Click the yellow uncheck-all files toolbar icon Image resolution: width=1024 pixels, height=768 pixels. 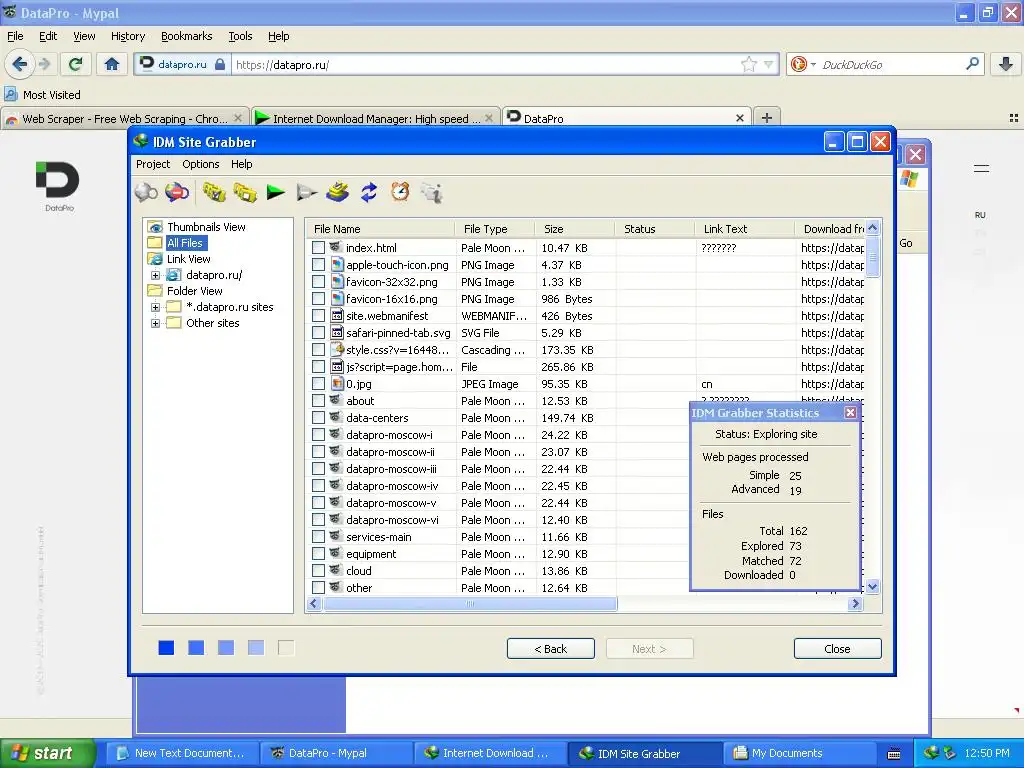(x=245, y=193)
